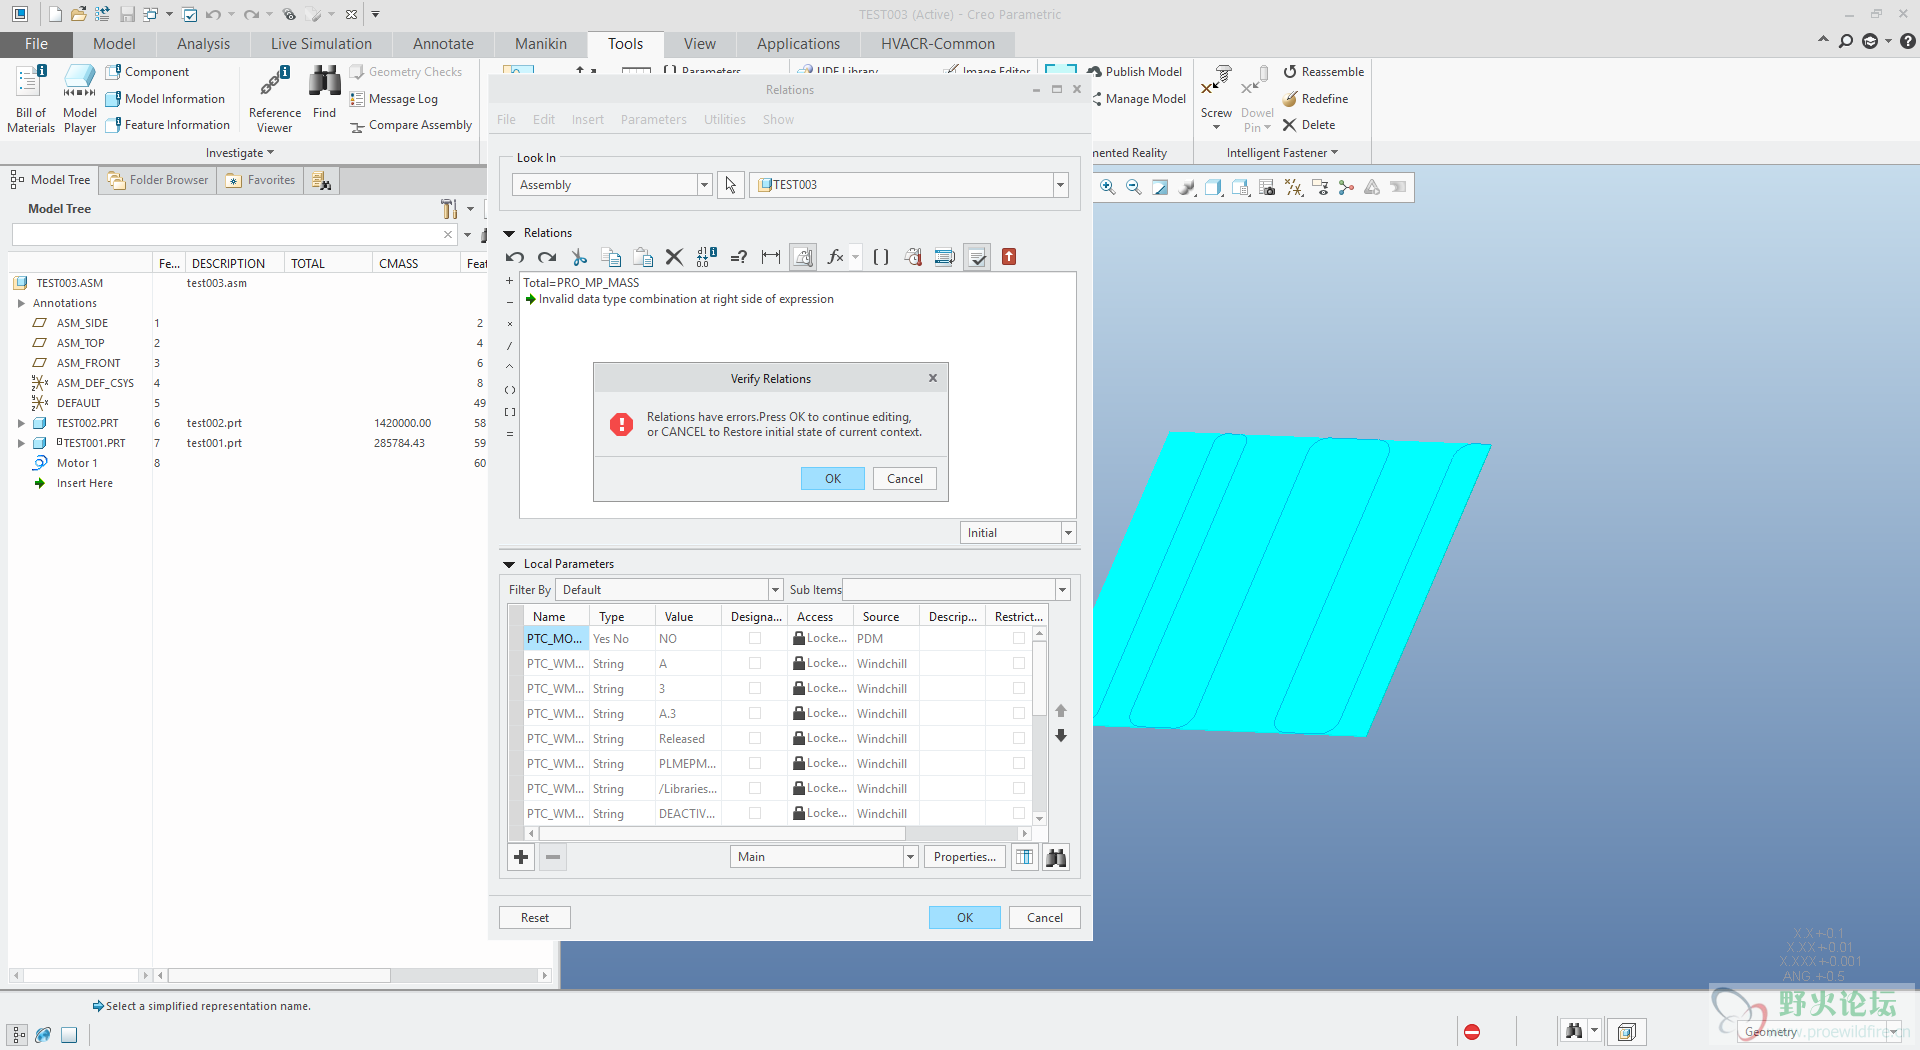Switch to Analysis ribbon tab
Image resolution: width=1920 pixels, height=1050 pixels.
(x=203, y=44)
